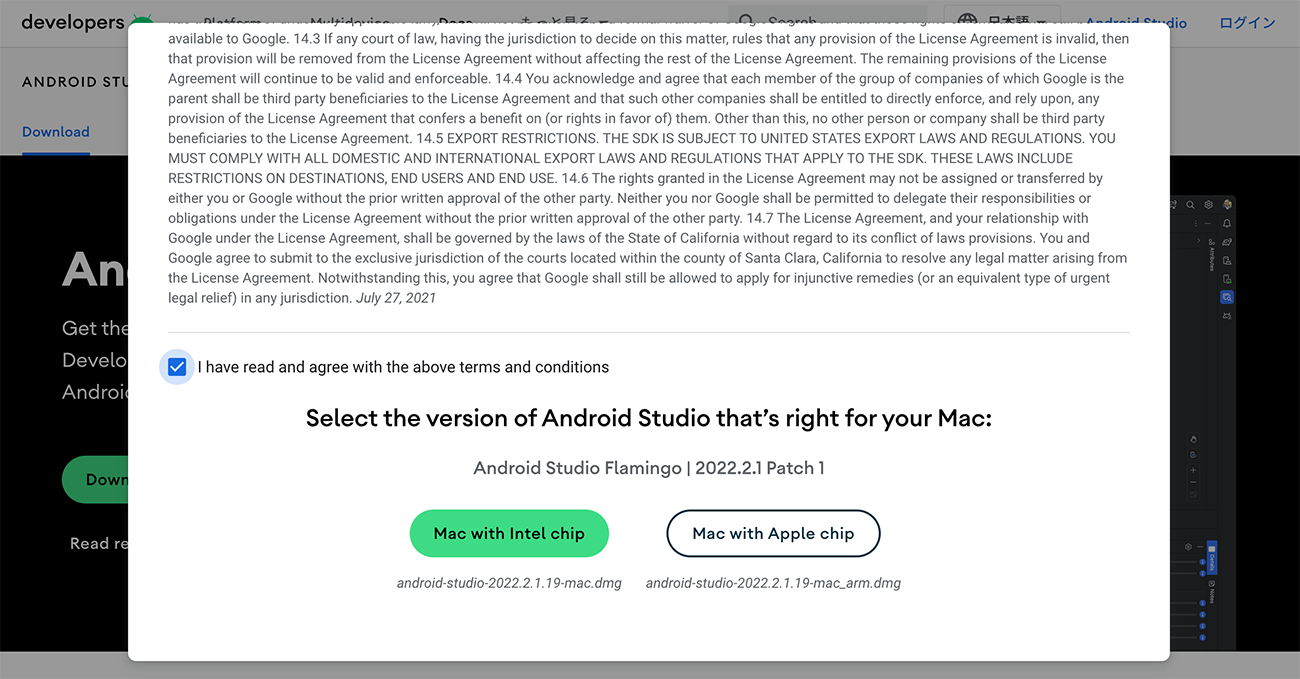The image size is (1300, 679).
Task: Select the android-studio-2022.2.1.19-mac.dmg filename text
Action: (x=509, y=583)
